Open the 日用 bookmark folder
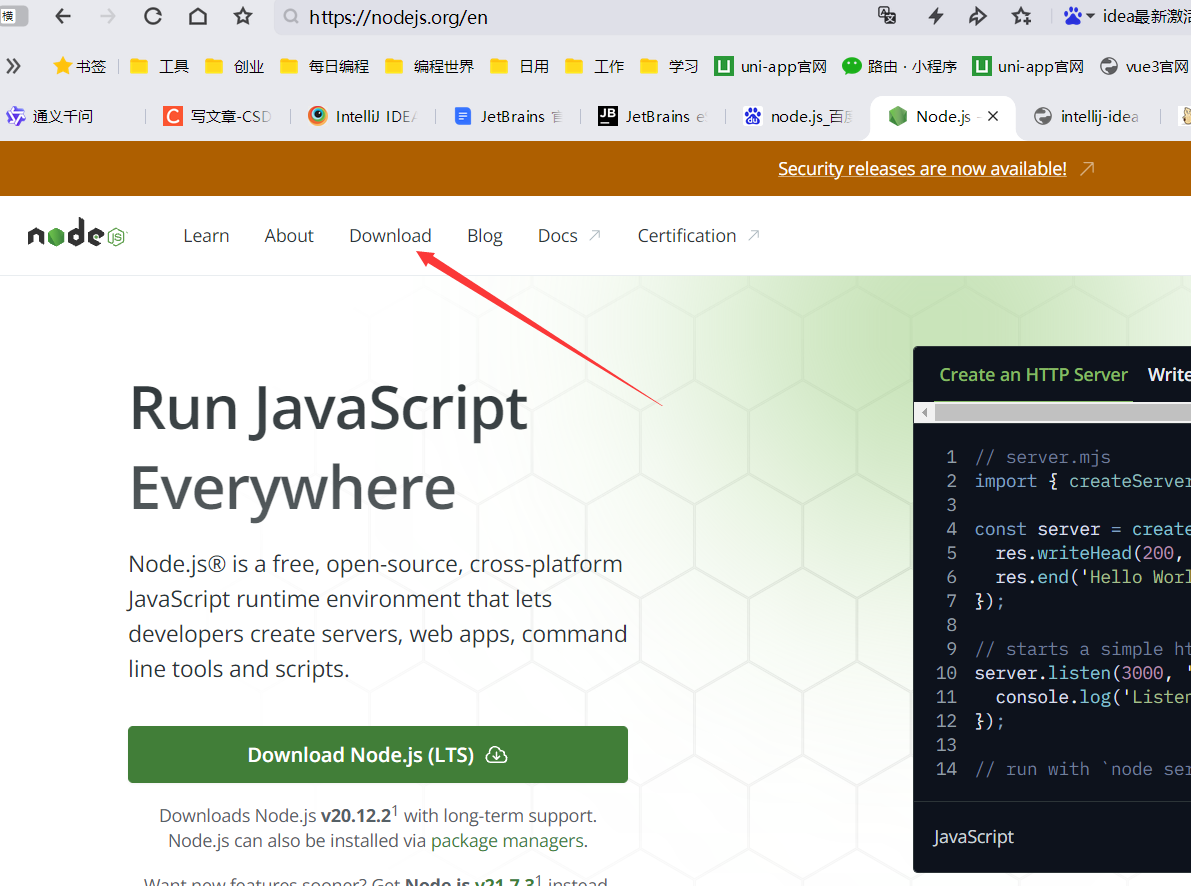The height and width of the screenshot is (886, 1191). pos(520,66)
